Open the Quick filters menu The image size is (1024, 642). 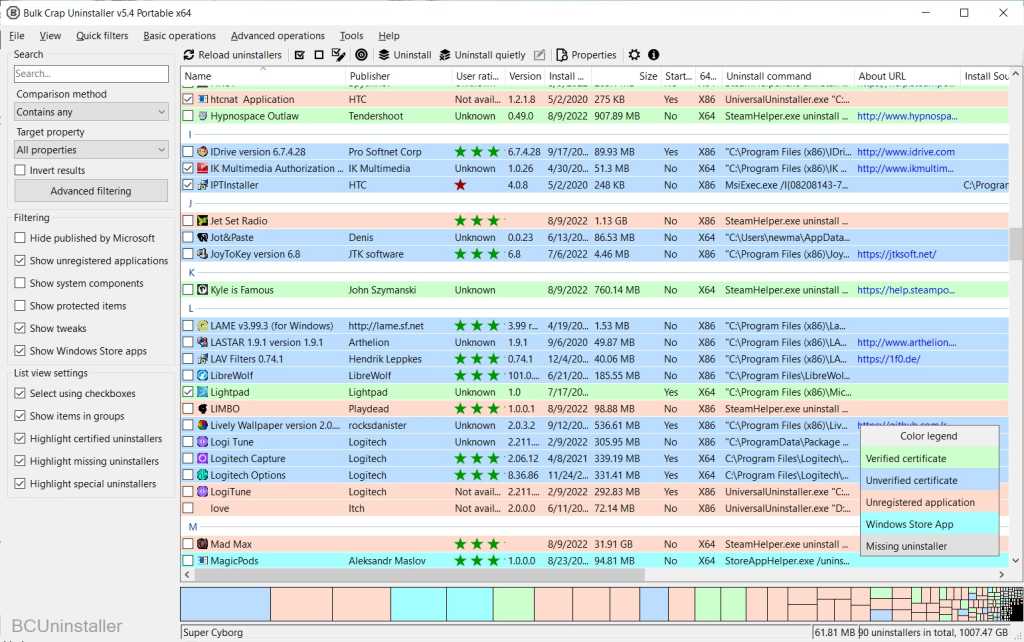point(102,36)
